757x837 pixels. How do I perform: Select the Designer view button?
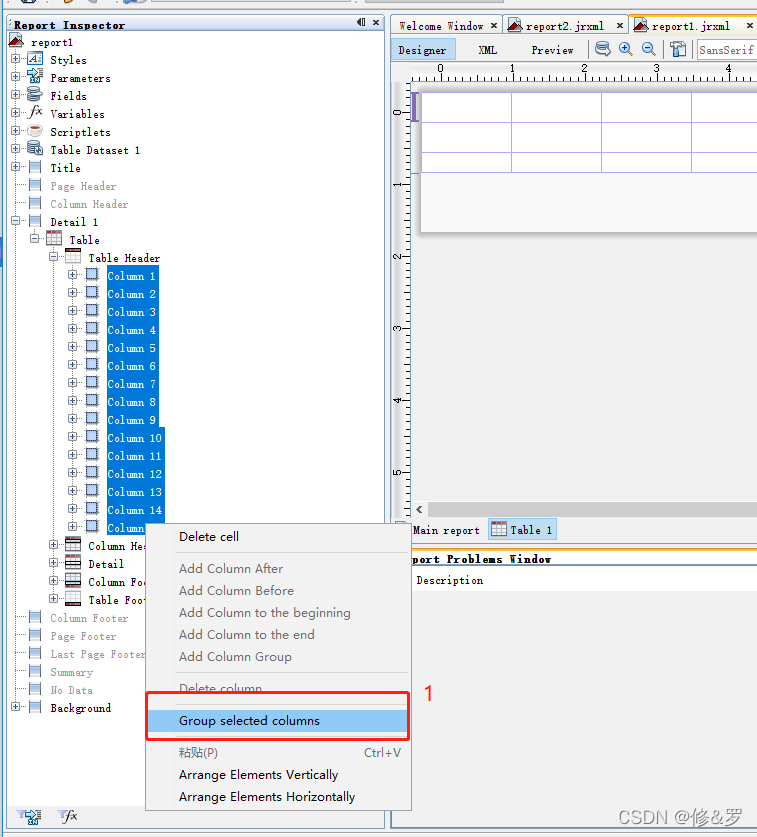[423, 50]
